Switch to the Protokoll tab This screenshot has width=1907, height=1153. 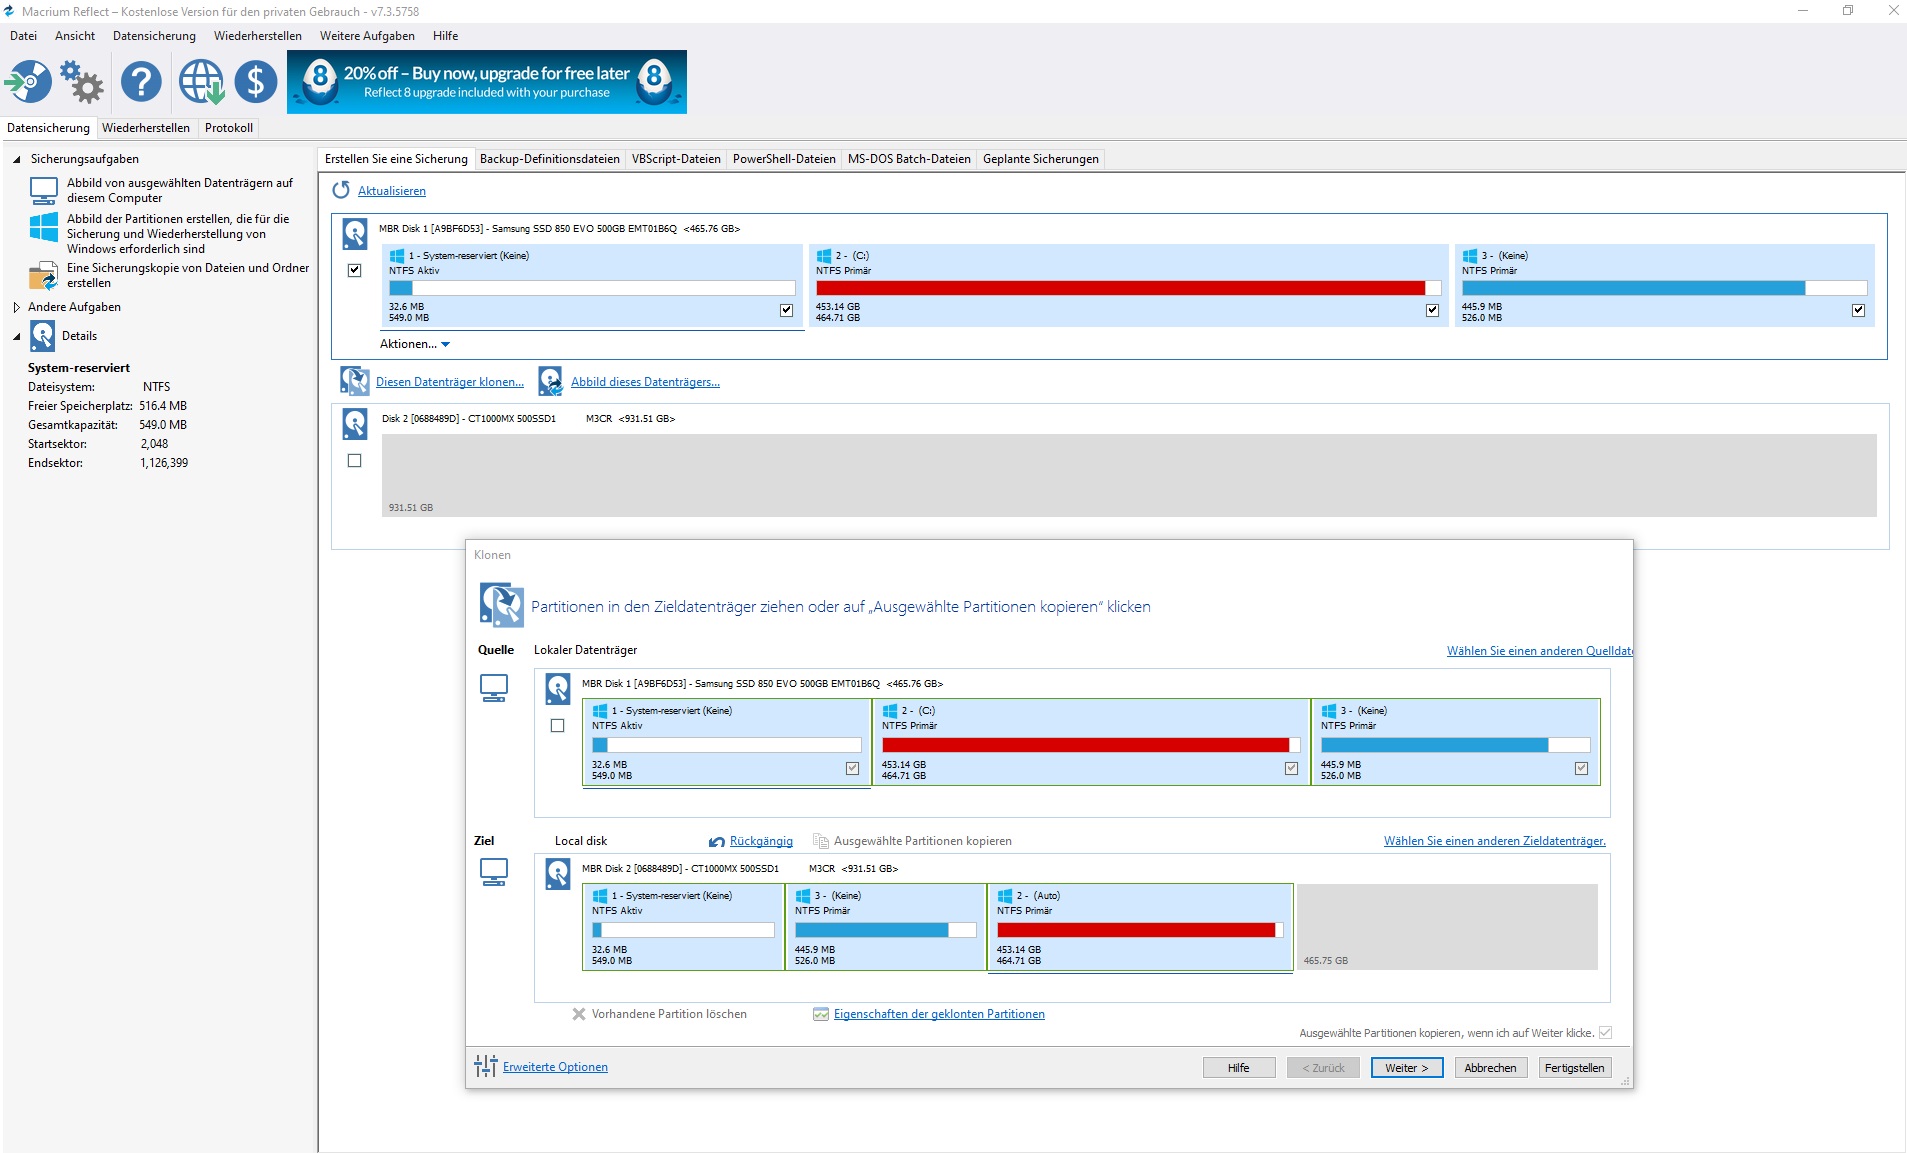(229, 128)
